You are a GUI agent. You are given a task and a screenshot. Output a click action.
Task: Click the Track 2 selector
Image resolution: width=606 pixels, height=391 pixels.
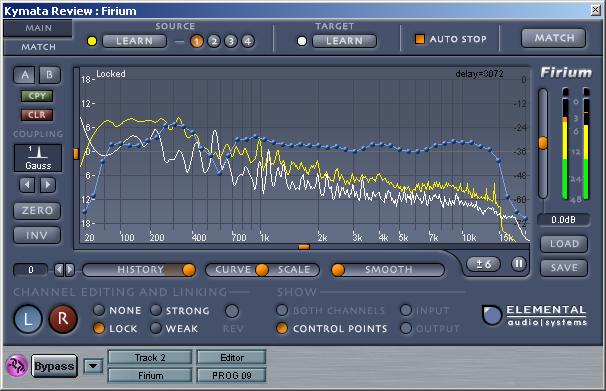point(150,358)
